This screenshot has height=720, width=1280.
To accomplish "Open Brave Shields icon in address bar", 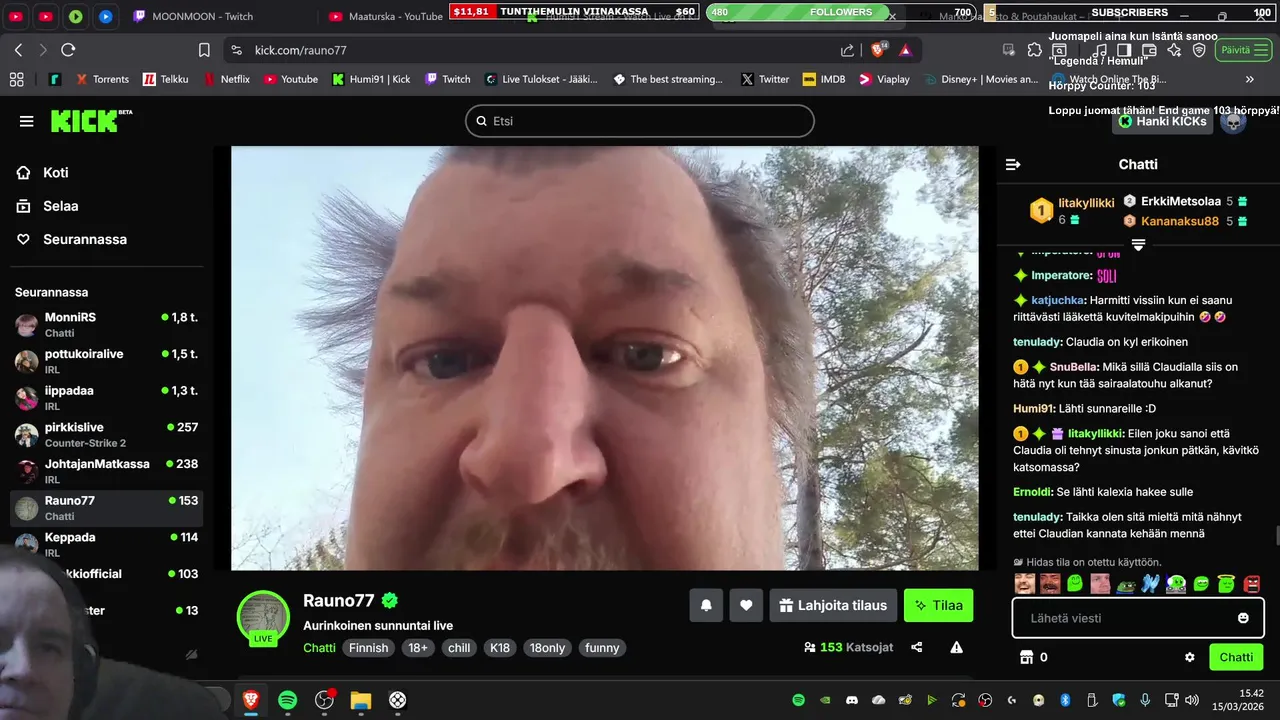I will click(880, 50).
